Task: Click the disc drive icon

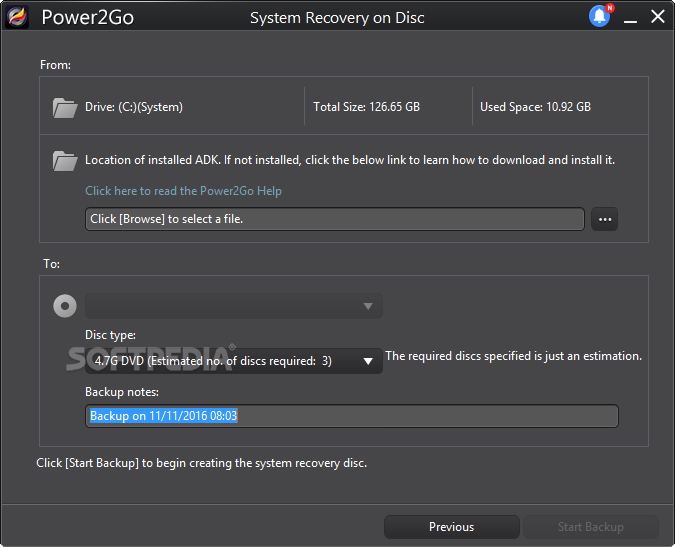Action: click(65, 306)
